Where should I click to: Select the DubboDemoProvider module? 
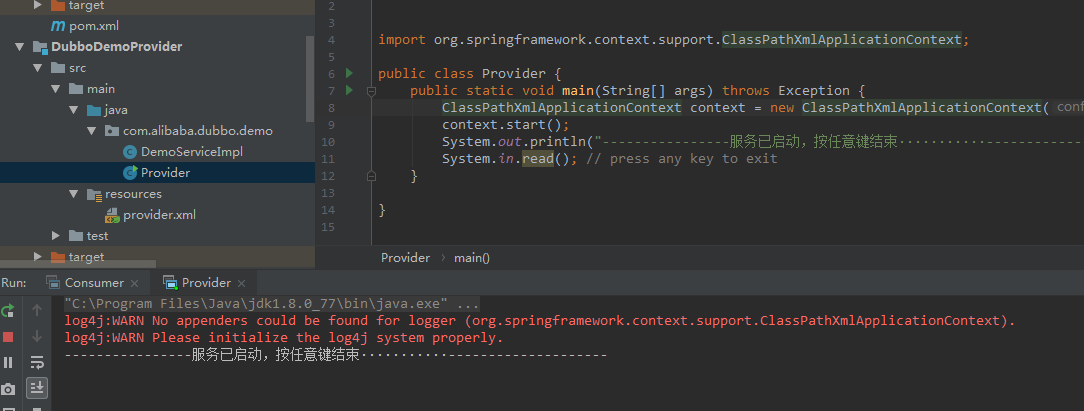pos(117,47)
